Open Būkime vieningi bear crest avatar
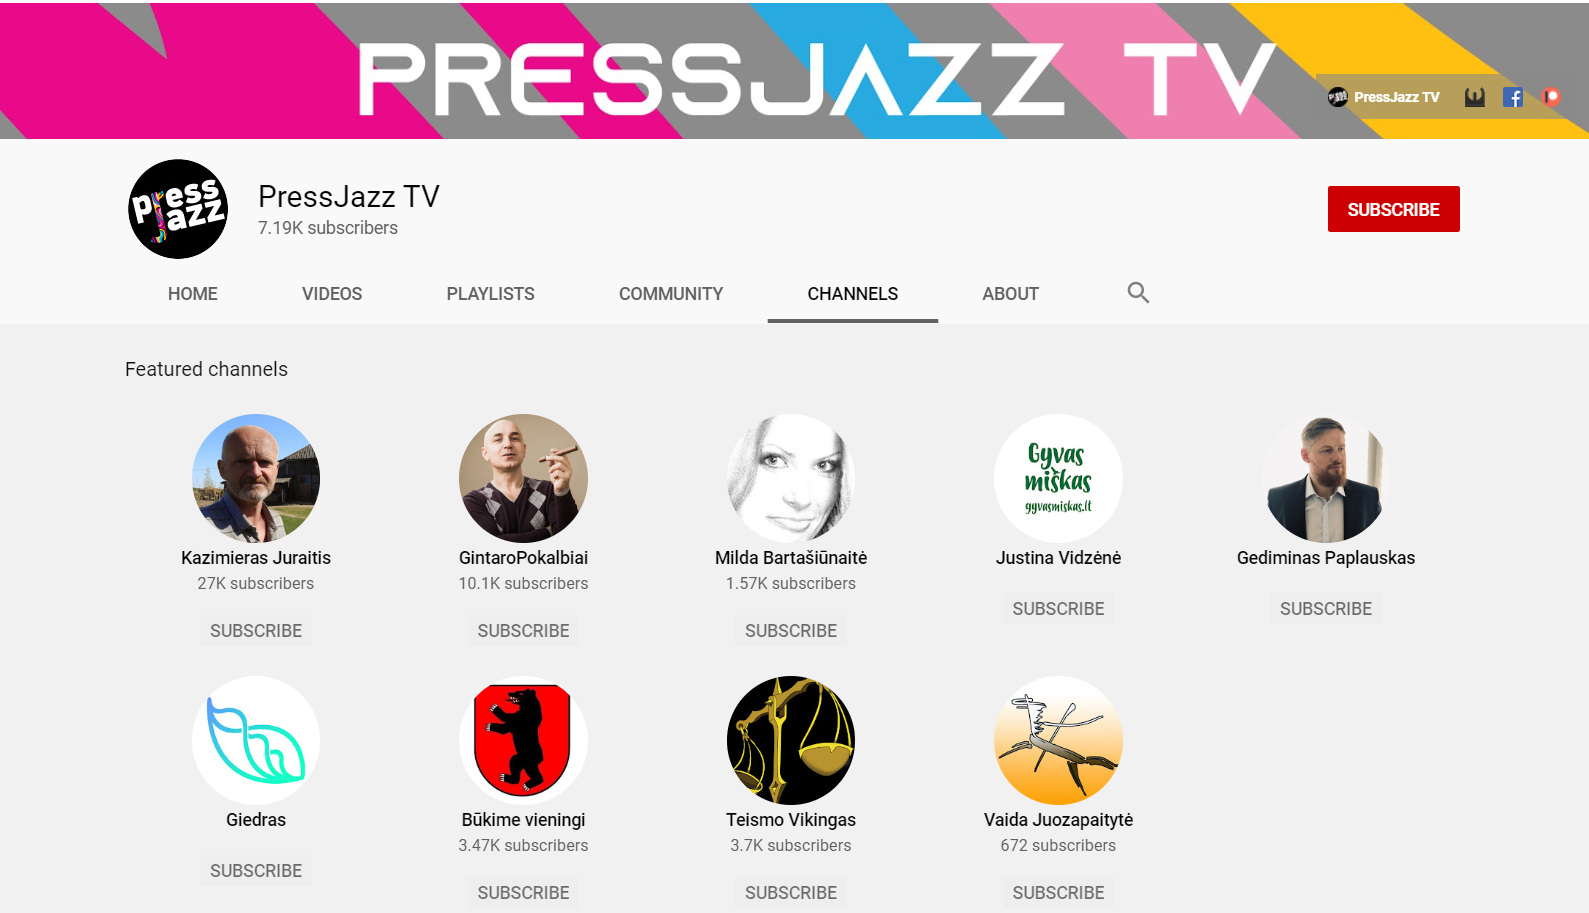The image size is (1589, 913). (x=523, y=740)
